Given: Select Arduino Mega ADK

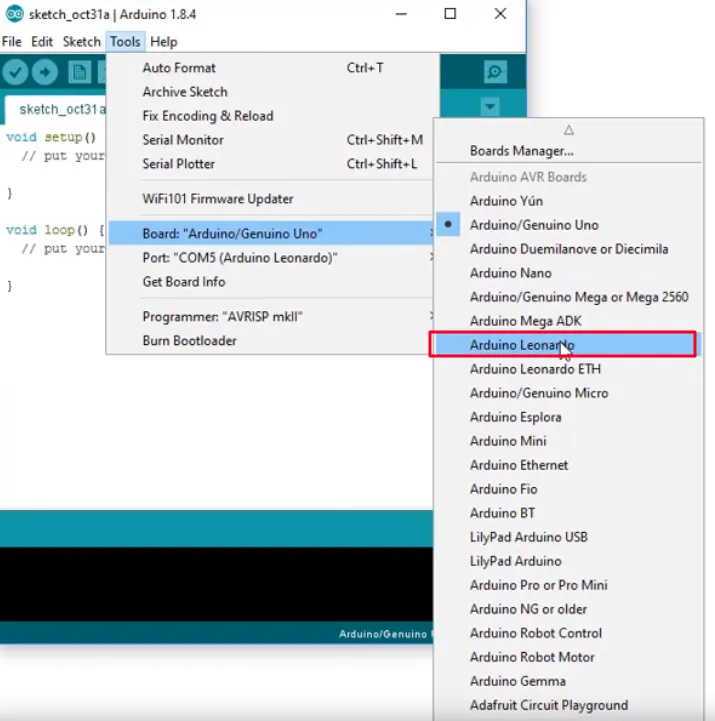Looking at the screenshot, I should pyautogui.click(x=568, y=321).
